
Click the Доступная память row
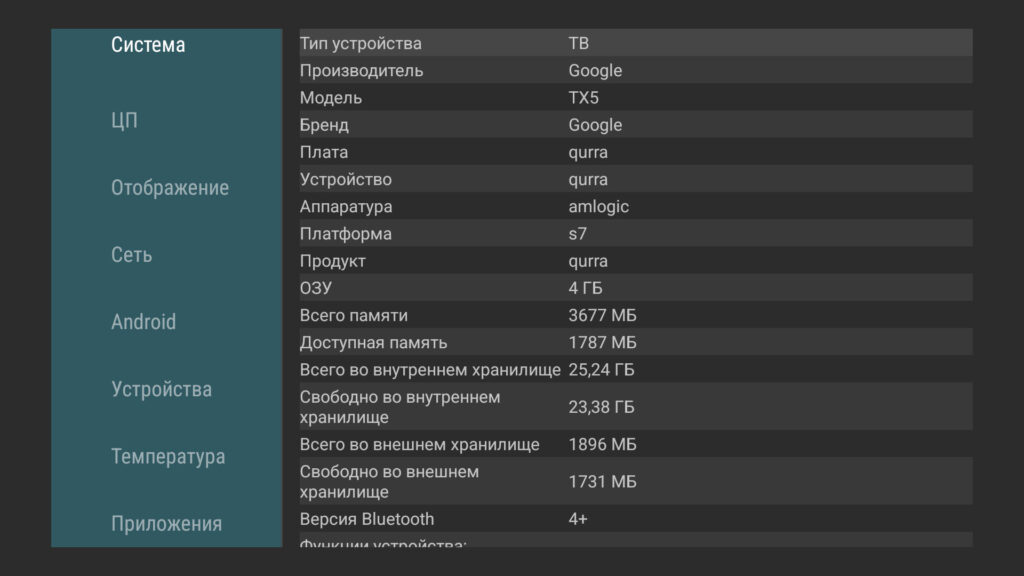tap(635, 342)
